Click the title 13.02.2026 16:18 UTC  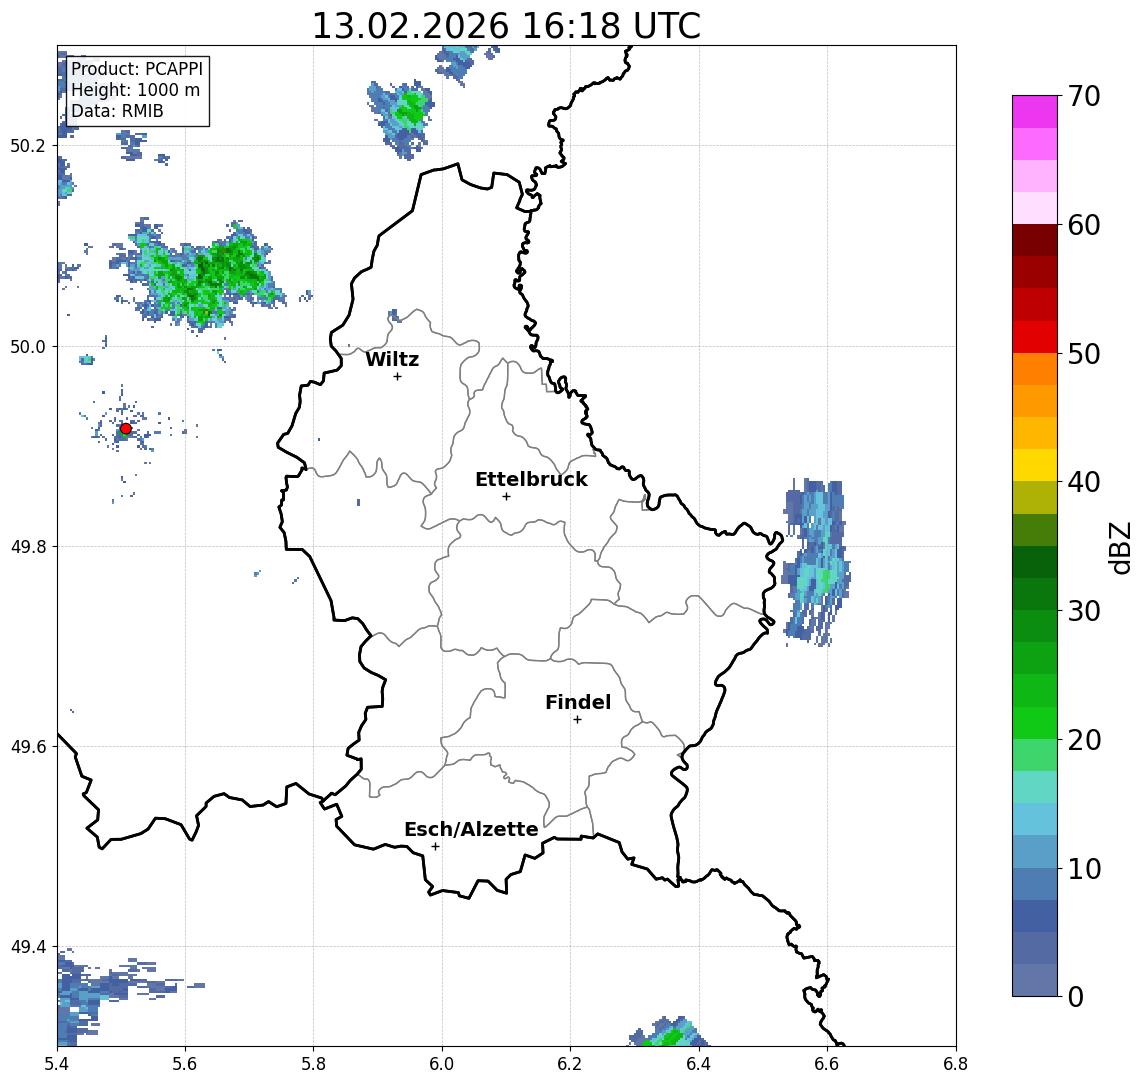pos(506,26)
